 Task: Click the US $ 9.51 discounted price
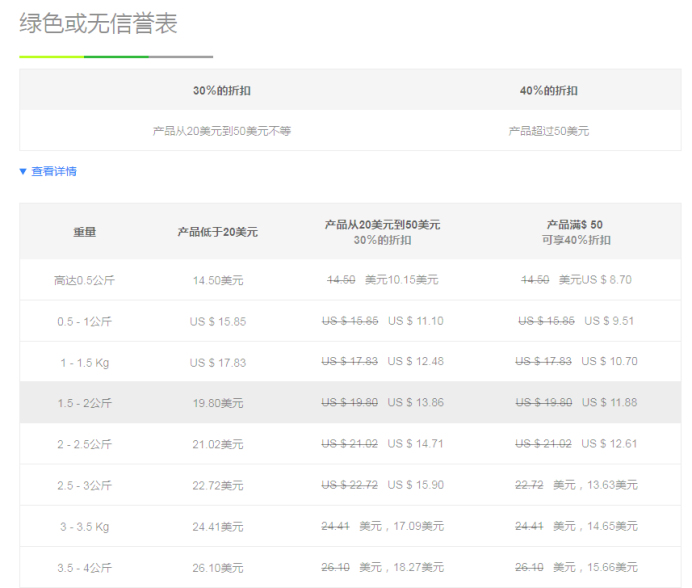coord(609,321)
